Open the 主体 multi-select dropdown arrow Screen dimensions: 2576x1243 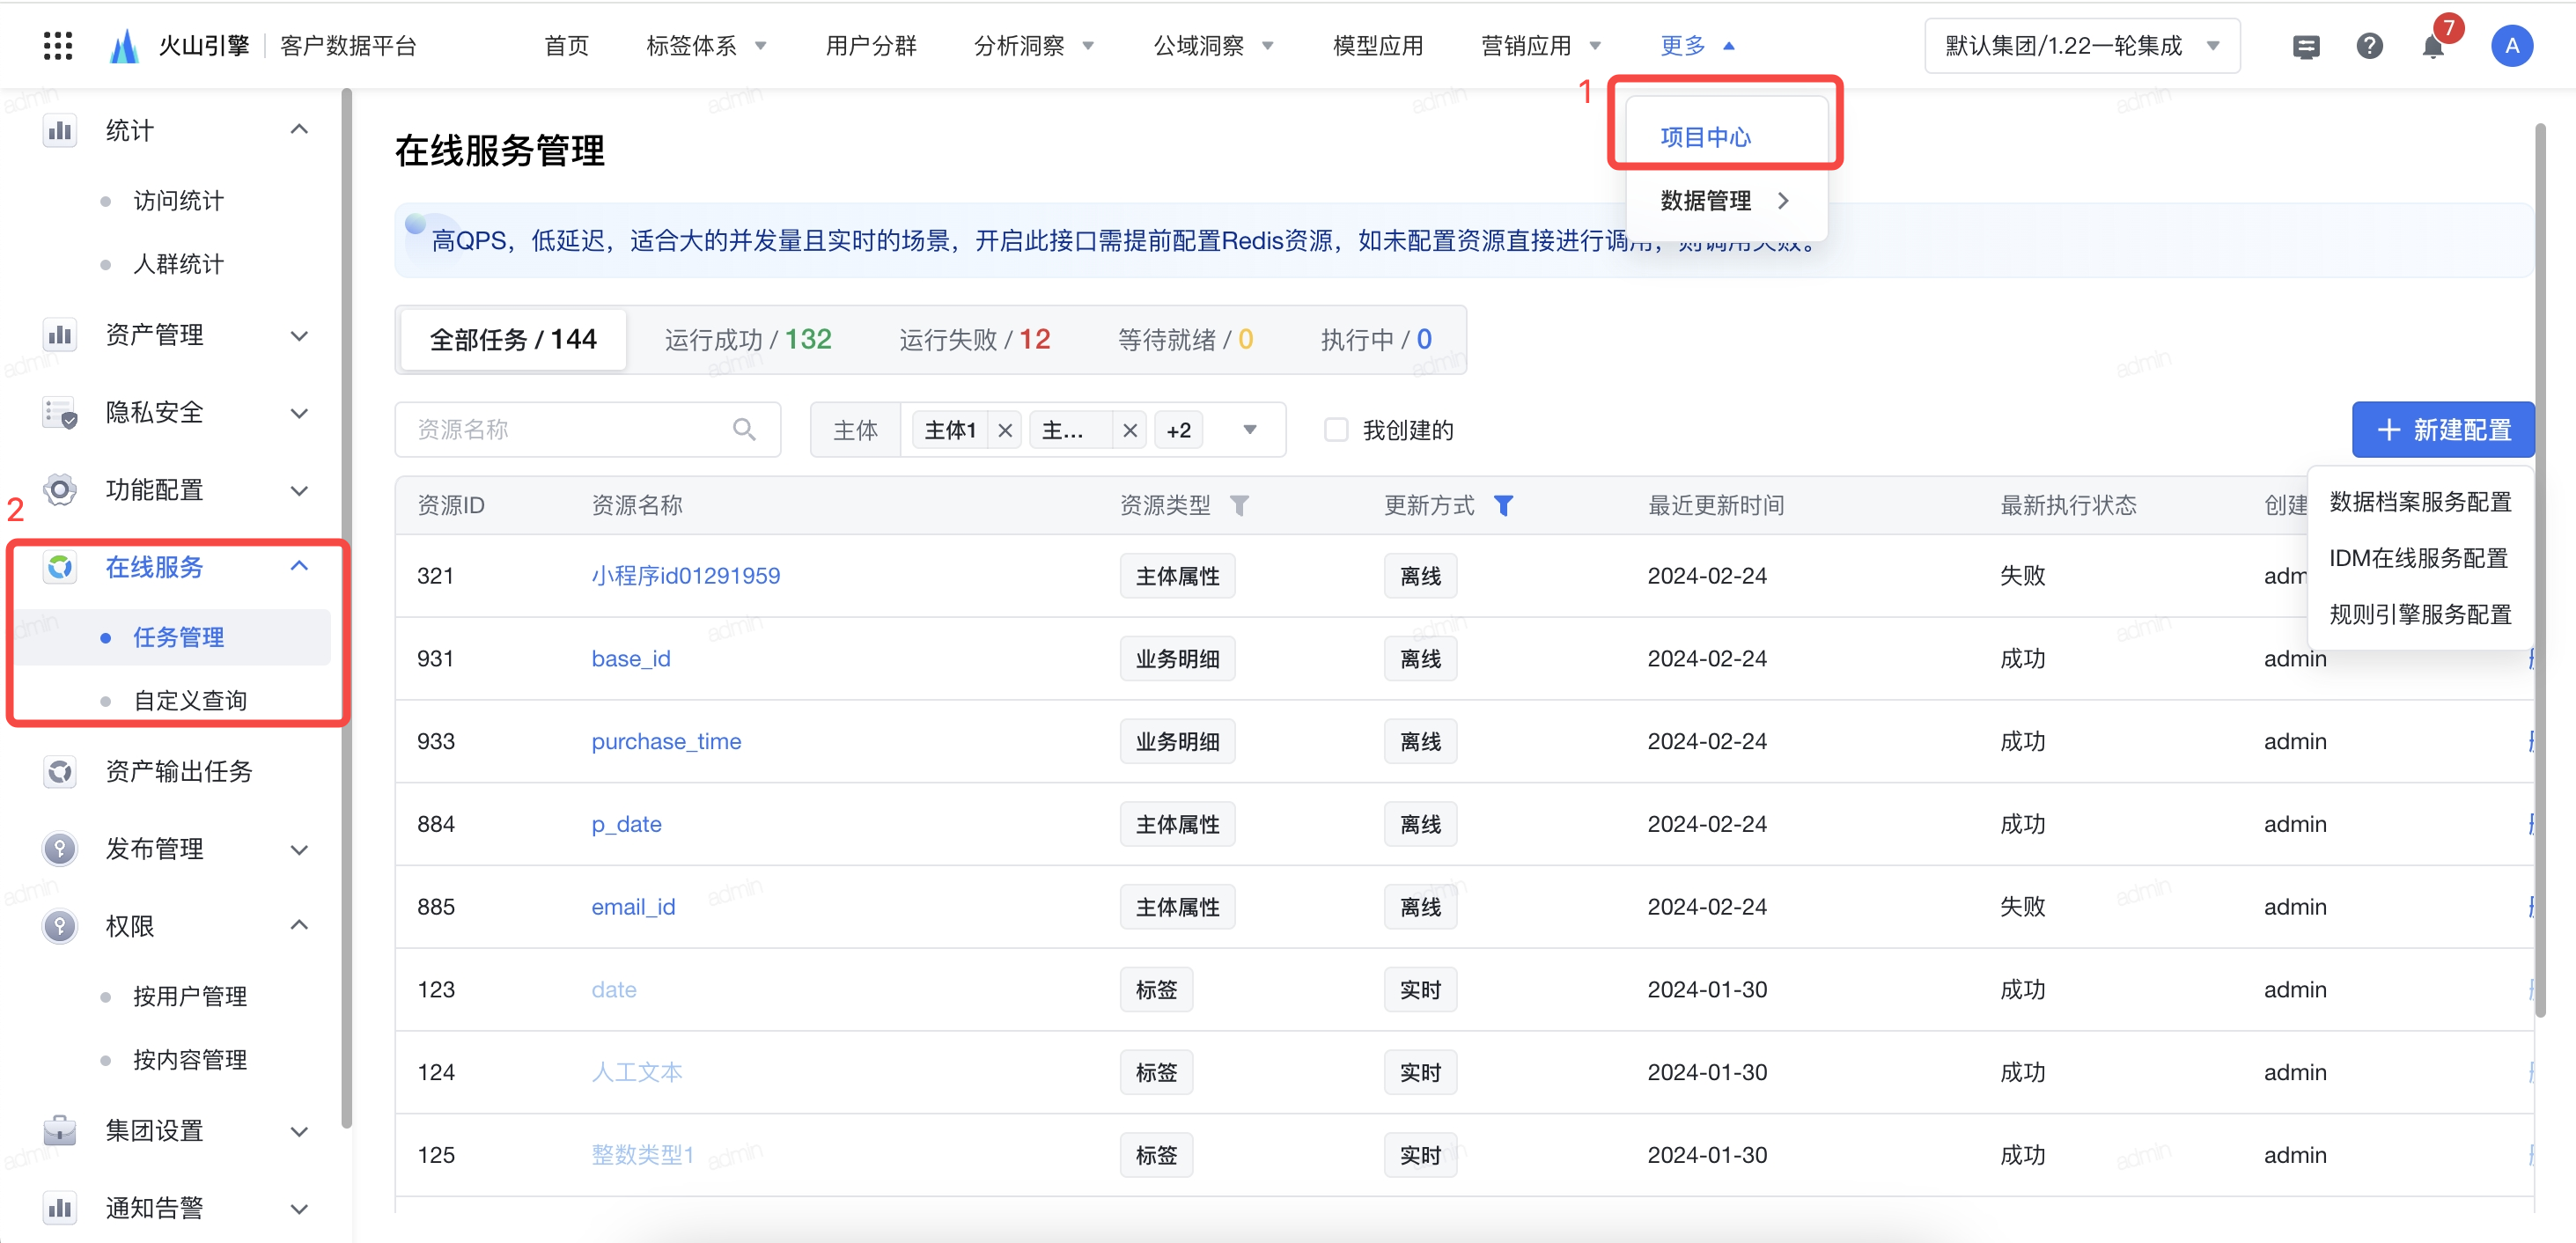[x=1250, y=430]
